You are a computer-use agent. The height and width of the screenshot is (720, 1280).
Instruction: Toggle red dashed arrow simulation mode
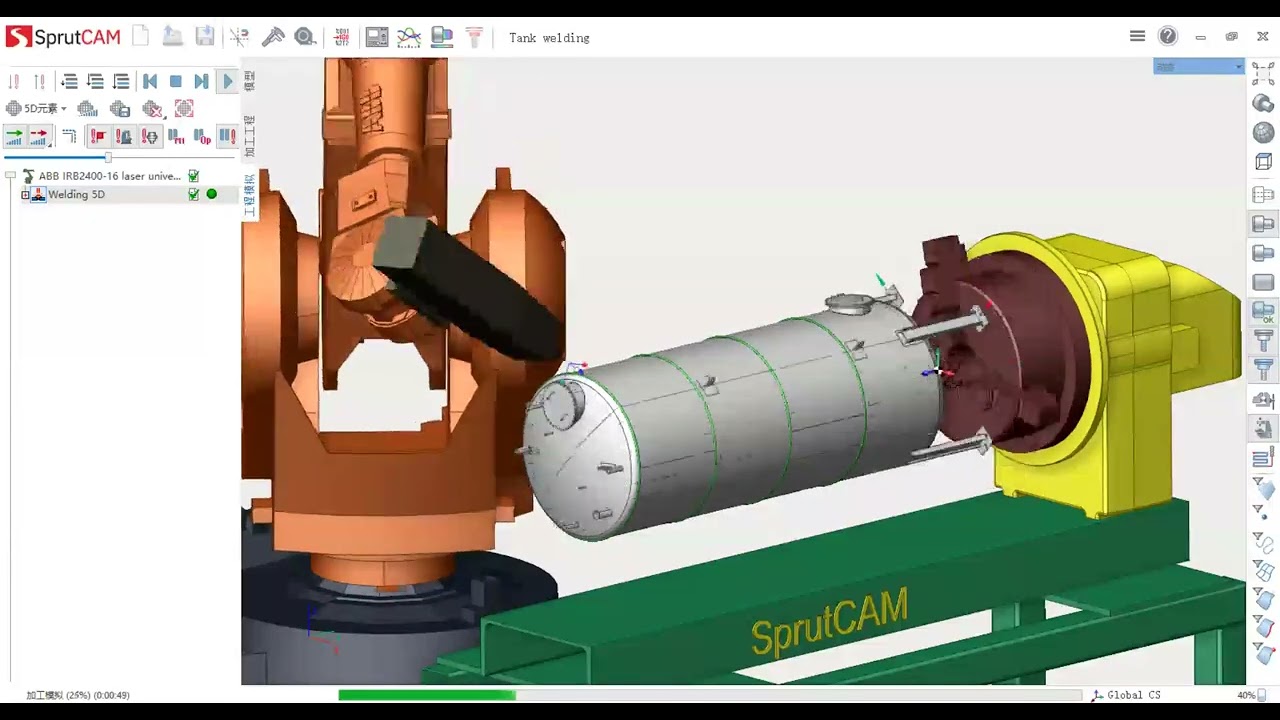39,136
